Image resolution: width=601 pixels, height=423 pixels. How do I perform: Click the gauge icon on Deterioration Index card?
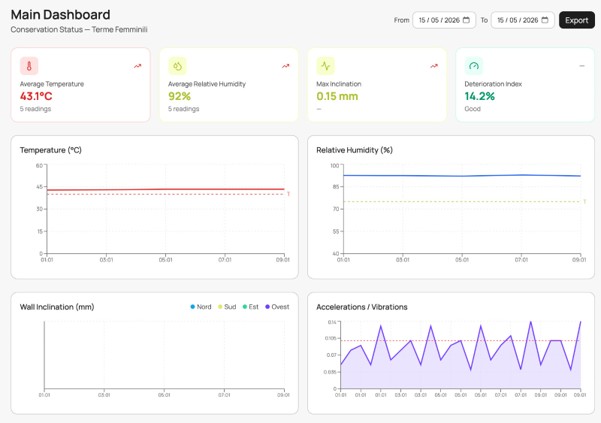(x=474, y=66)
